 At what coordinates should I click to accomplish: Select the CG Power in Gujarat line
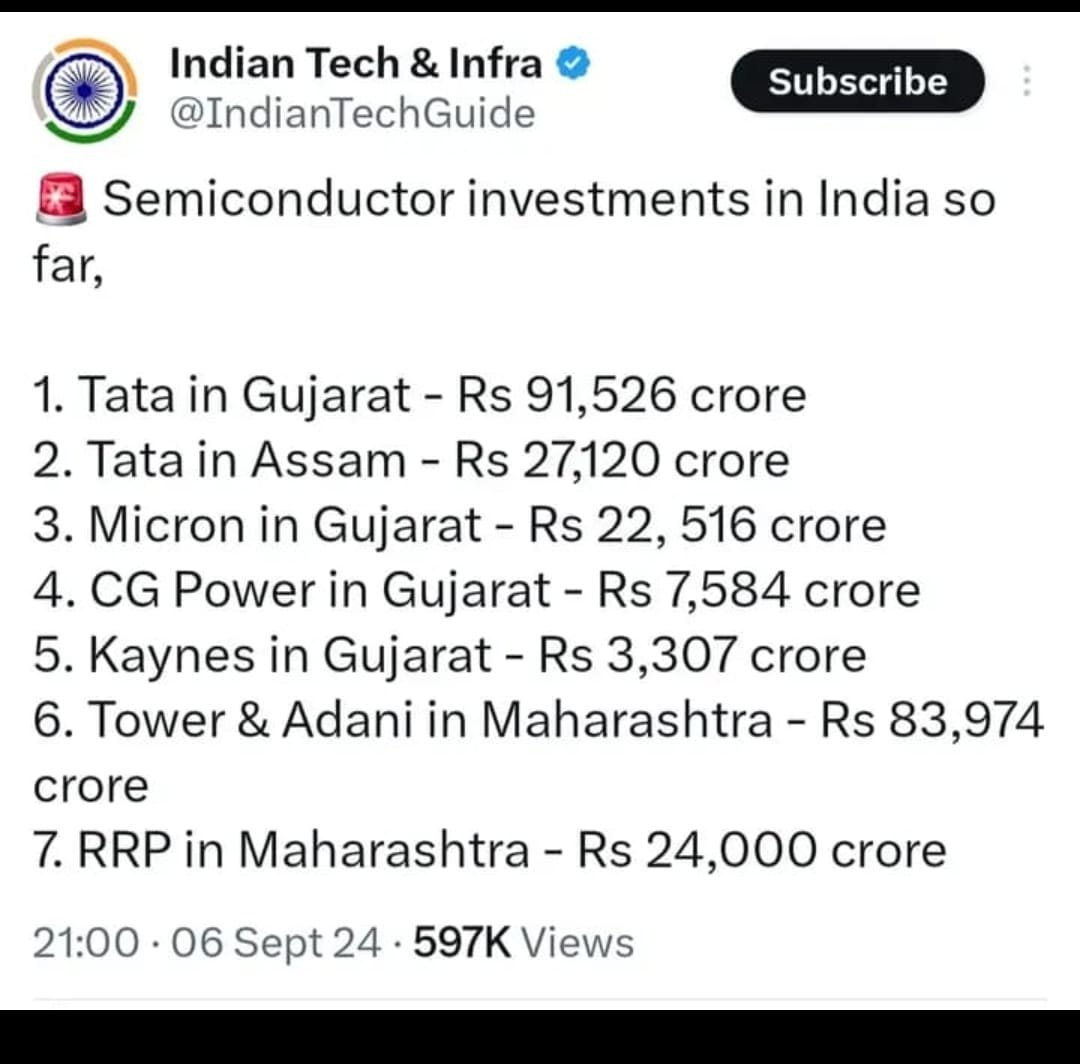coord(476,591)
